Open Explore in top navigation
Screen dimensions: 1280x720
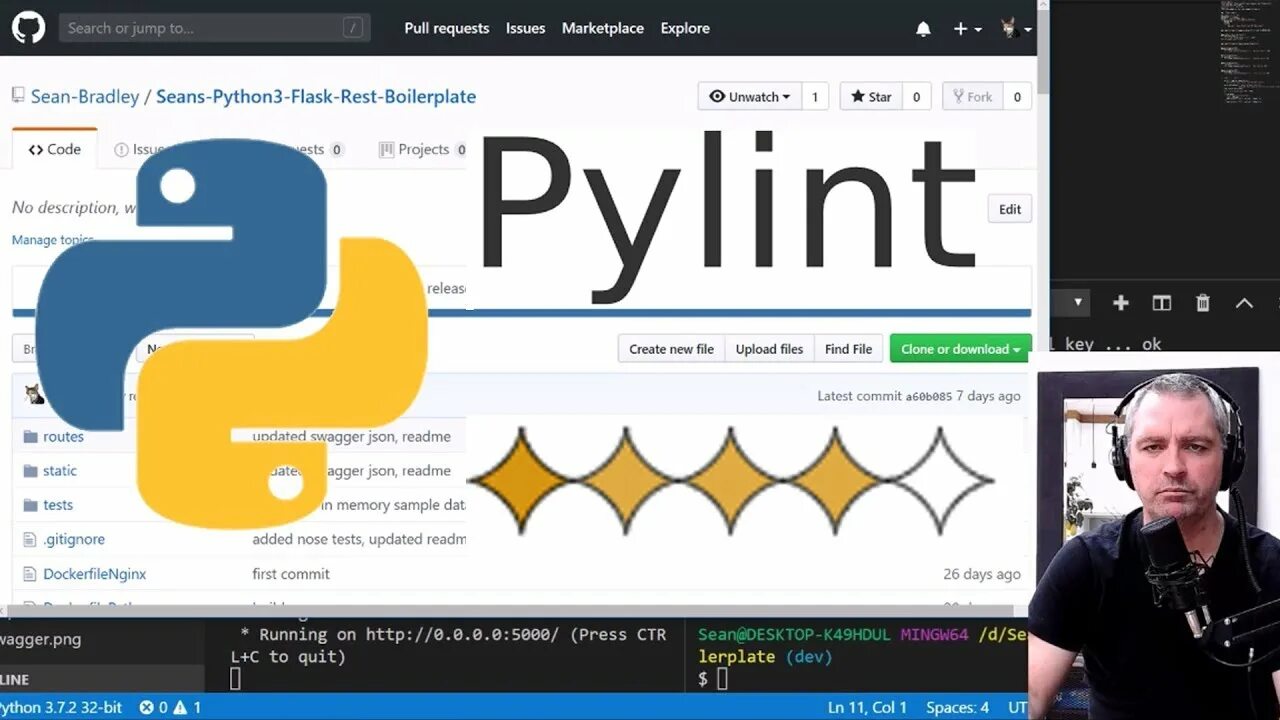pyautogui.click(x=685, y=28)
